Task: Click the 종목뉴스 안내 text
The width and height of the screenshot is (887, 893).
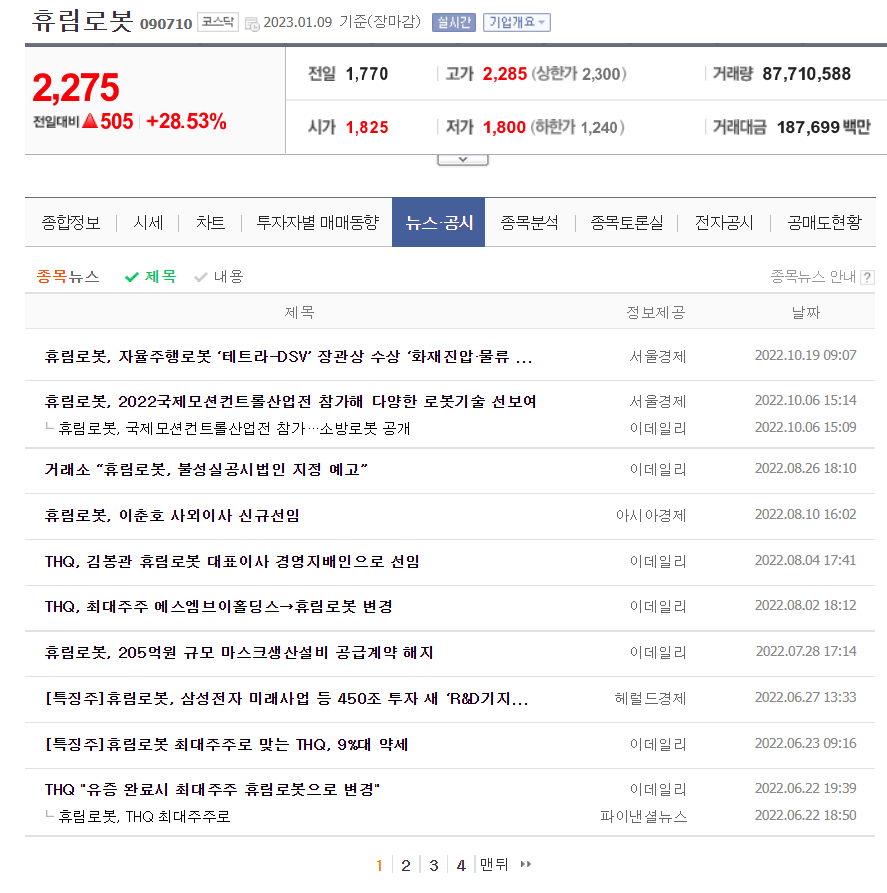Action: click(x=813, y=277)
